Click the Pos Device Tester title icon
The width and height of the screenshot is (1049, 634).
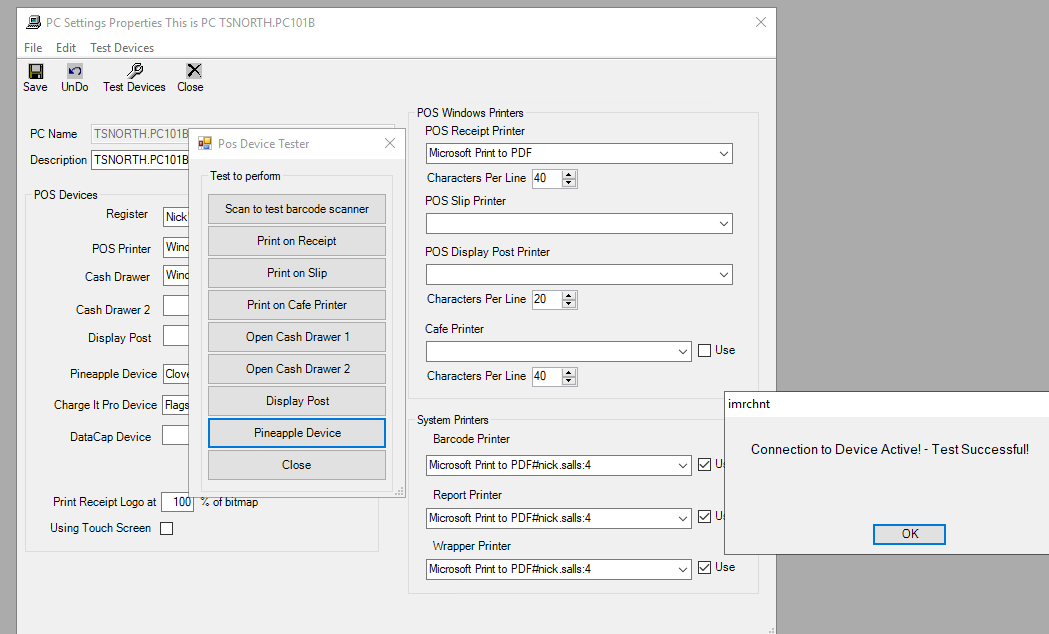[x=205, y=143]
